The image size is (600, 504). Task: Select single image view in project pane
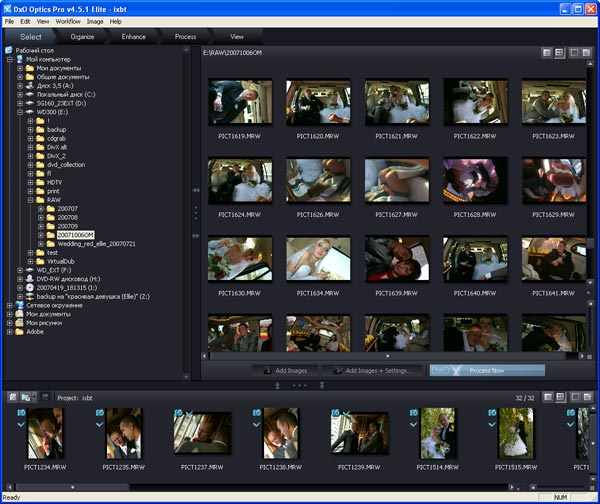(575, 397)
